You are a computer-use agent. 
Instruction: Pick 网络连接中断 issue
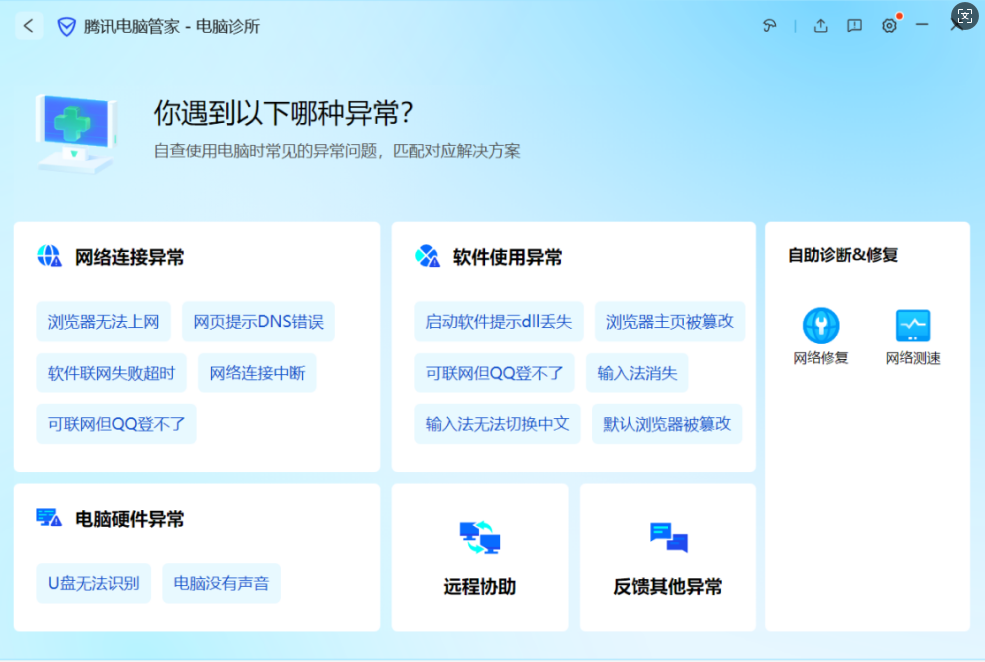(x=257, y=373)
